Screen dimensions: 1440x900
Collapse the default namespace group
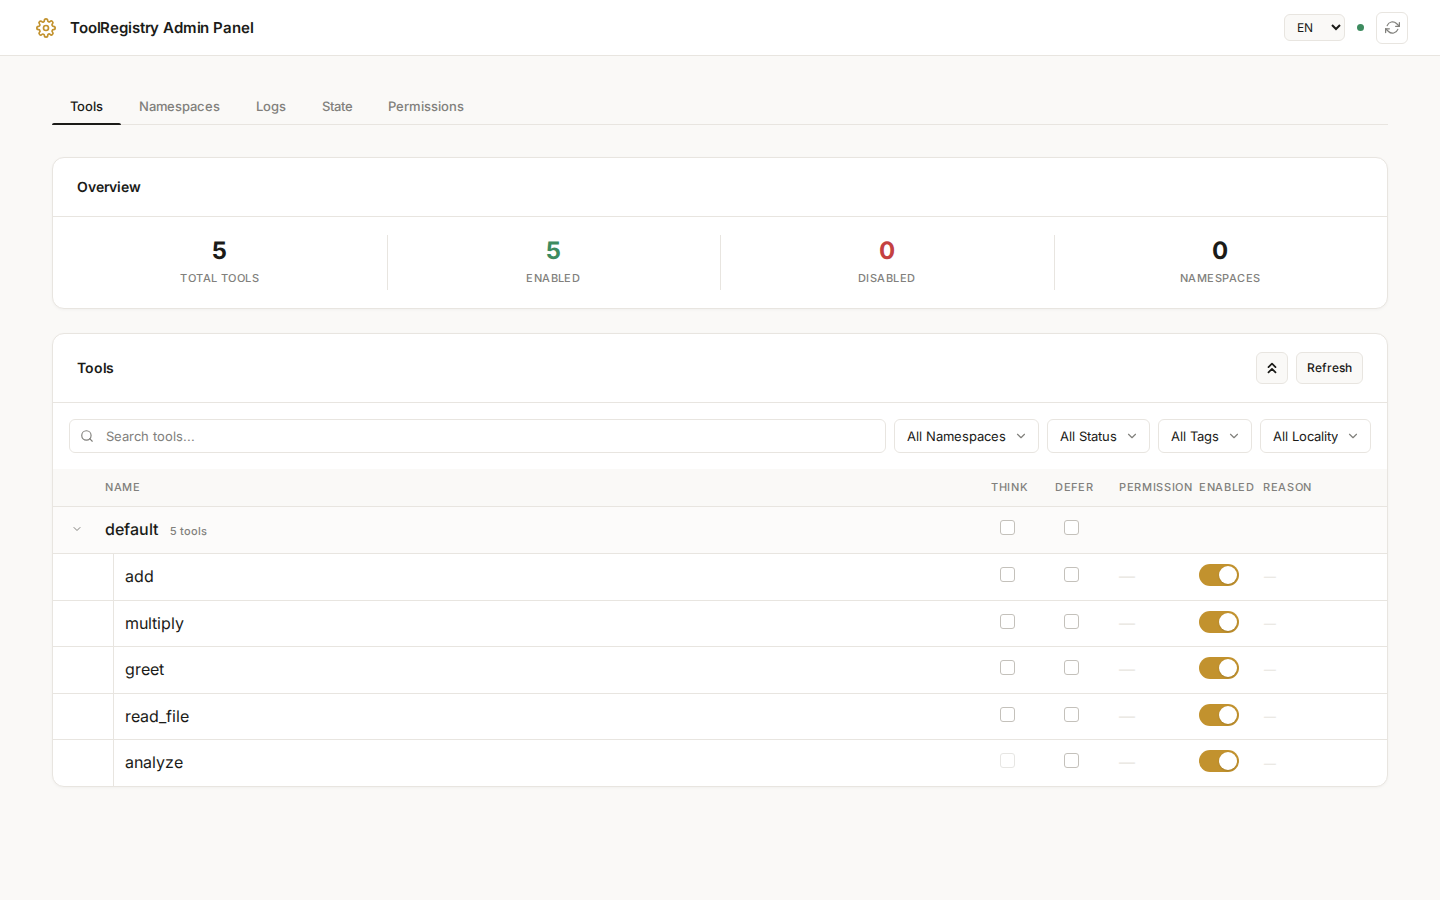pyautogui.click(x=77, y=529)
